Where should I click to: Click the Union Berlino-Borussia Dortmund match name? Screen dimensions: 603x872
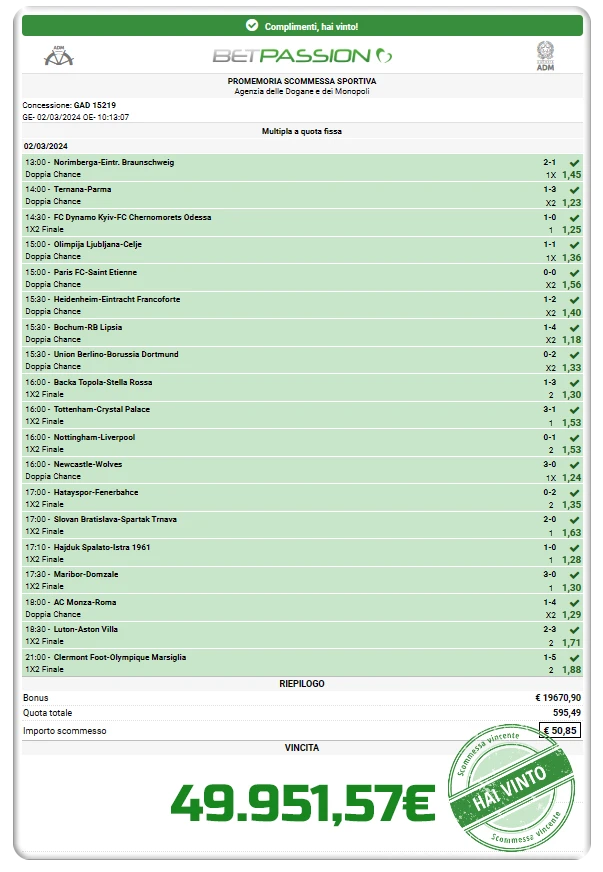(116, 354)
